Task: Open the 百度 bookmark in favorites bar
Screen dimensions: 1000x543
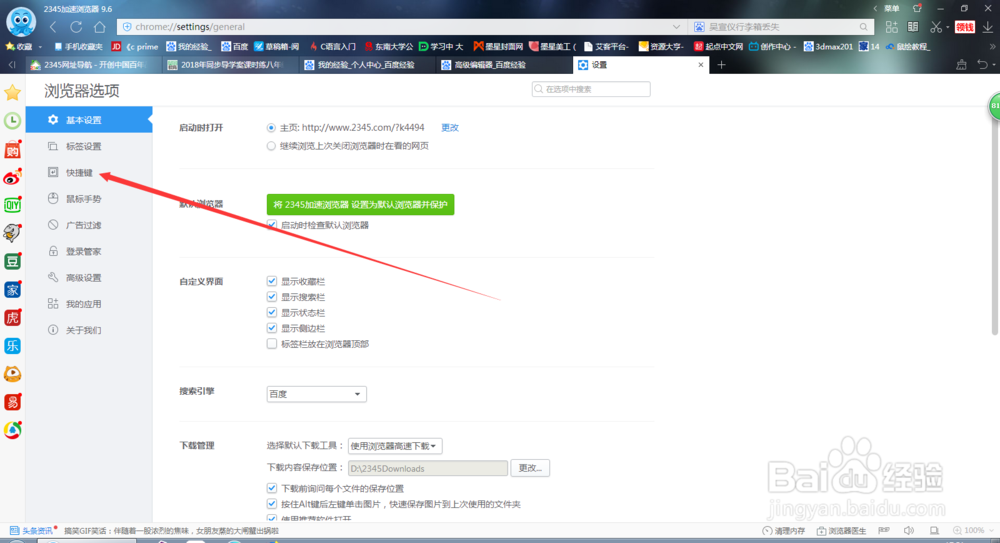Action: (x=235, y=47)
